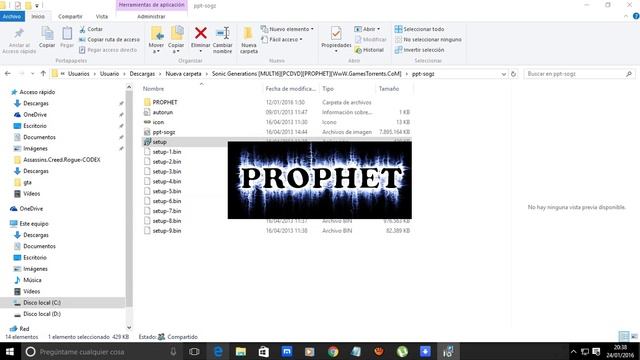Click the navigation pane scrollbar
640x360 pixels.
pyautogui.click(x=129, y=198)
